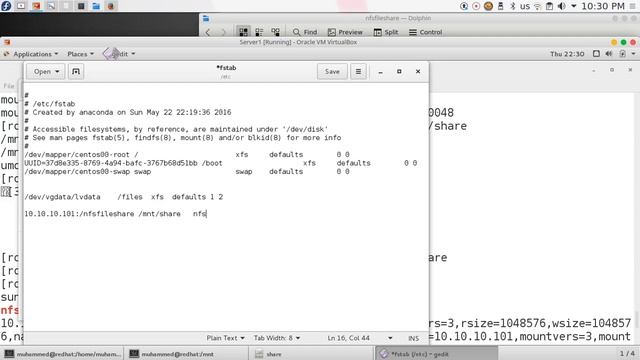
Task: Click the centos00-swap fstab line
Action: pyautogui.click(x=187, y=171)
